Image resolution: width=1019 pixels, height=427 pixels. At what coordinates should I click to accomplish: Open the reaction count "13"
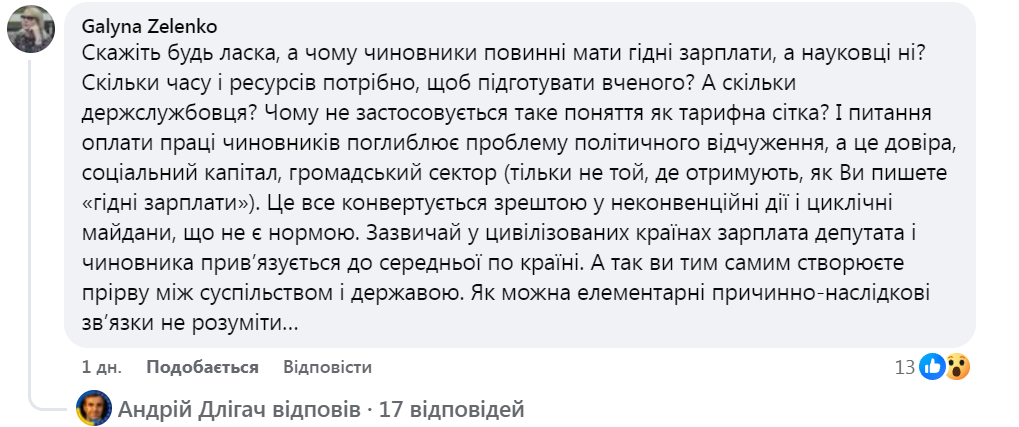[x=905, y=367]
